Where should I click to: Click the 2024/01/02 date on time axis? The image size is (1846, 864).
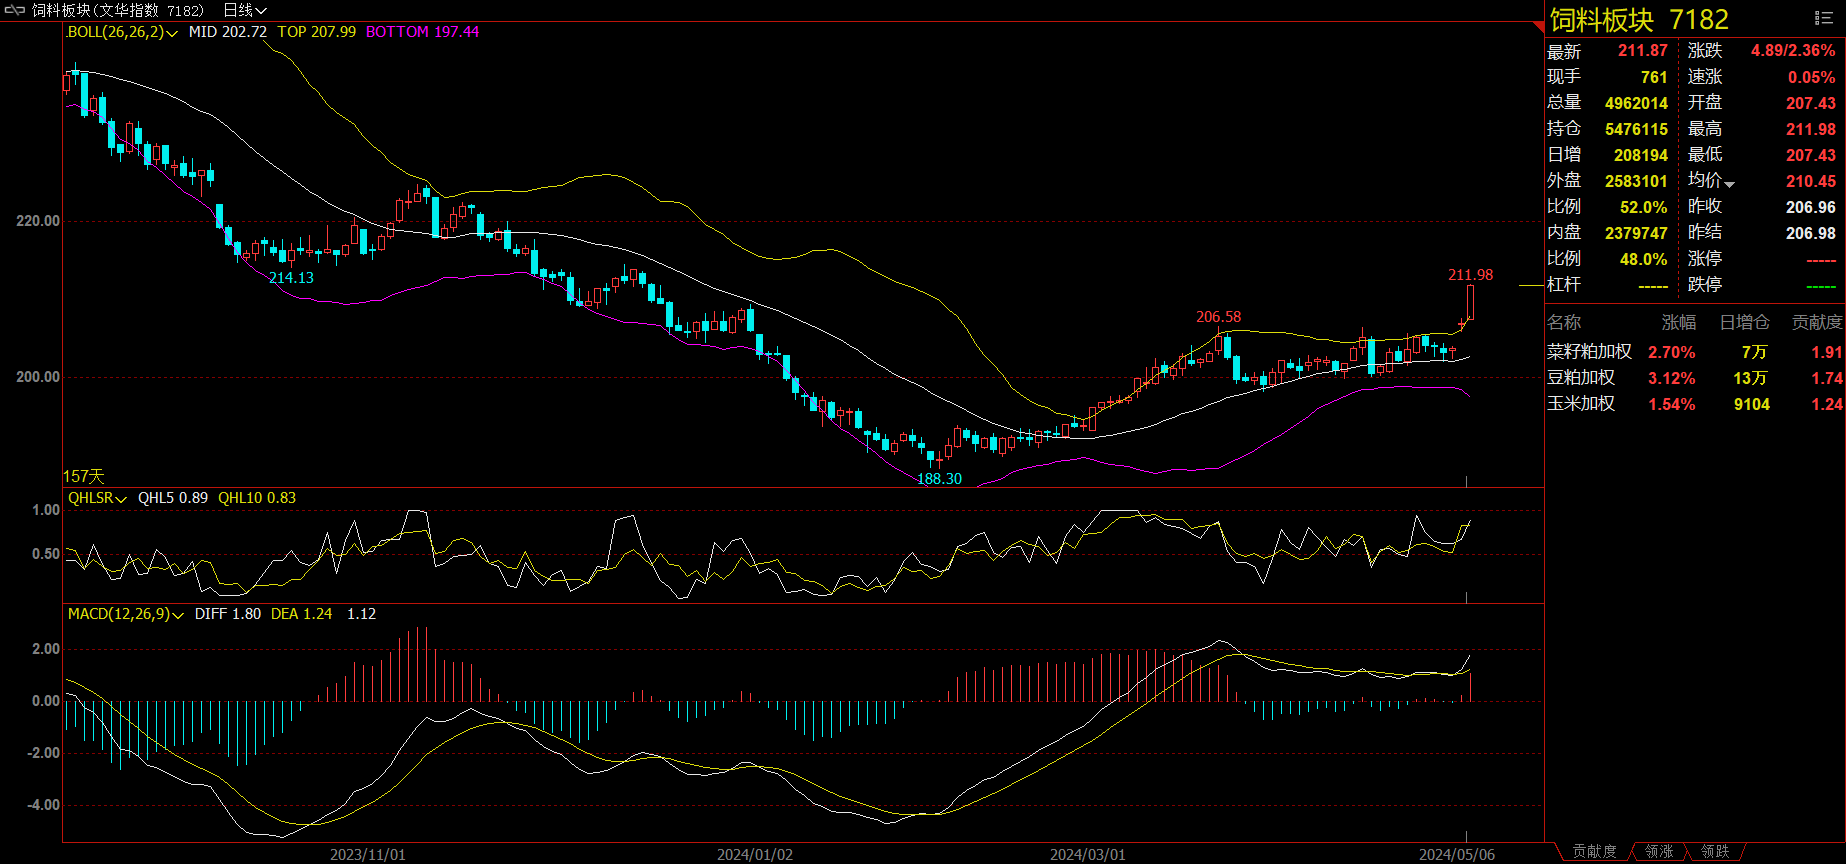click(x=755, y=854)
